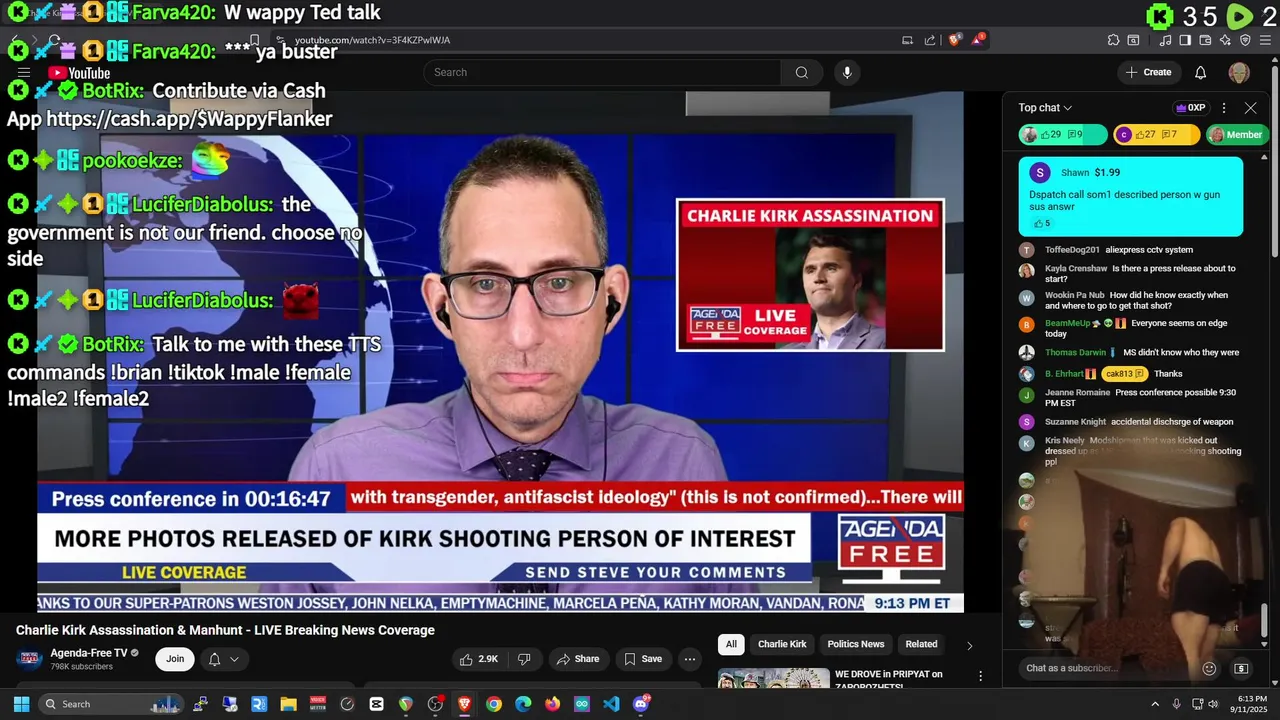1280x720 pixels.
Task: Open the account avatar menu
Action: click(x=1239, y=72)
